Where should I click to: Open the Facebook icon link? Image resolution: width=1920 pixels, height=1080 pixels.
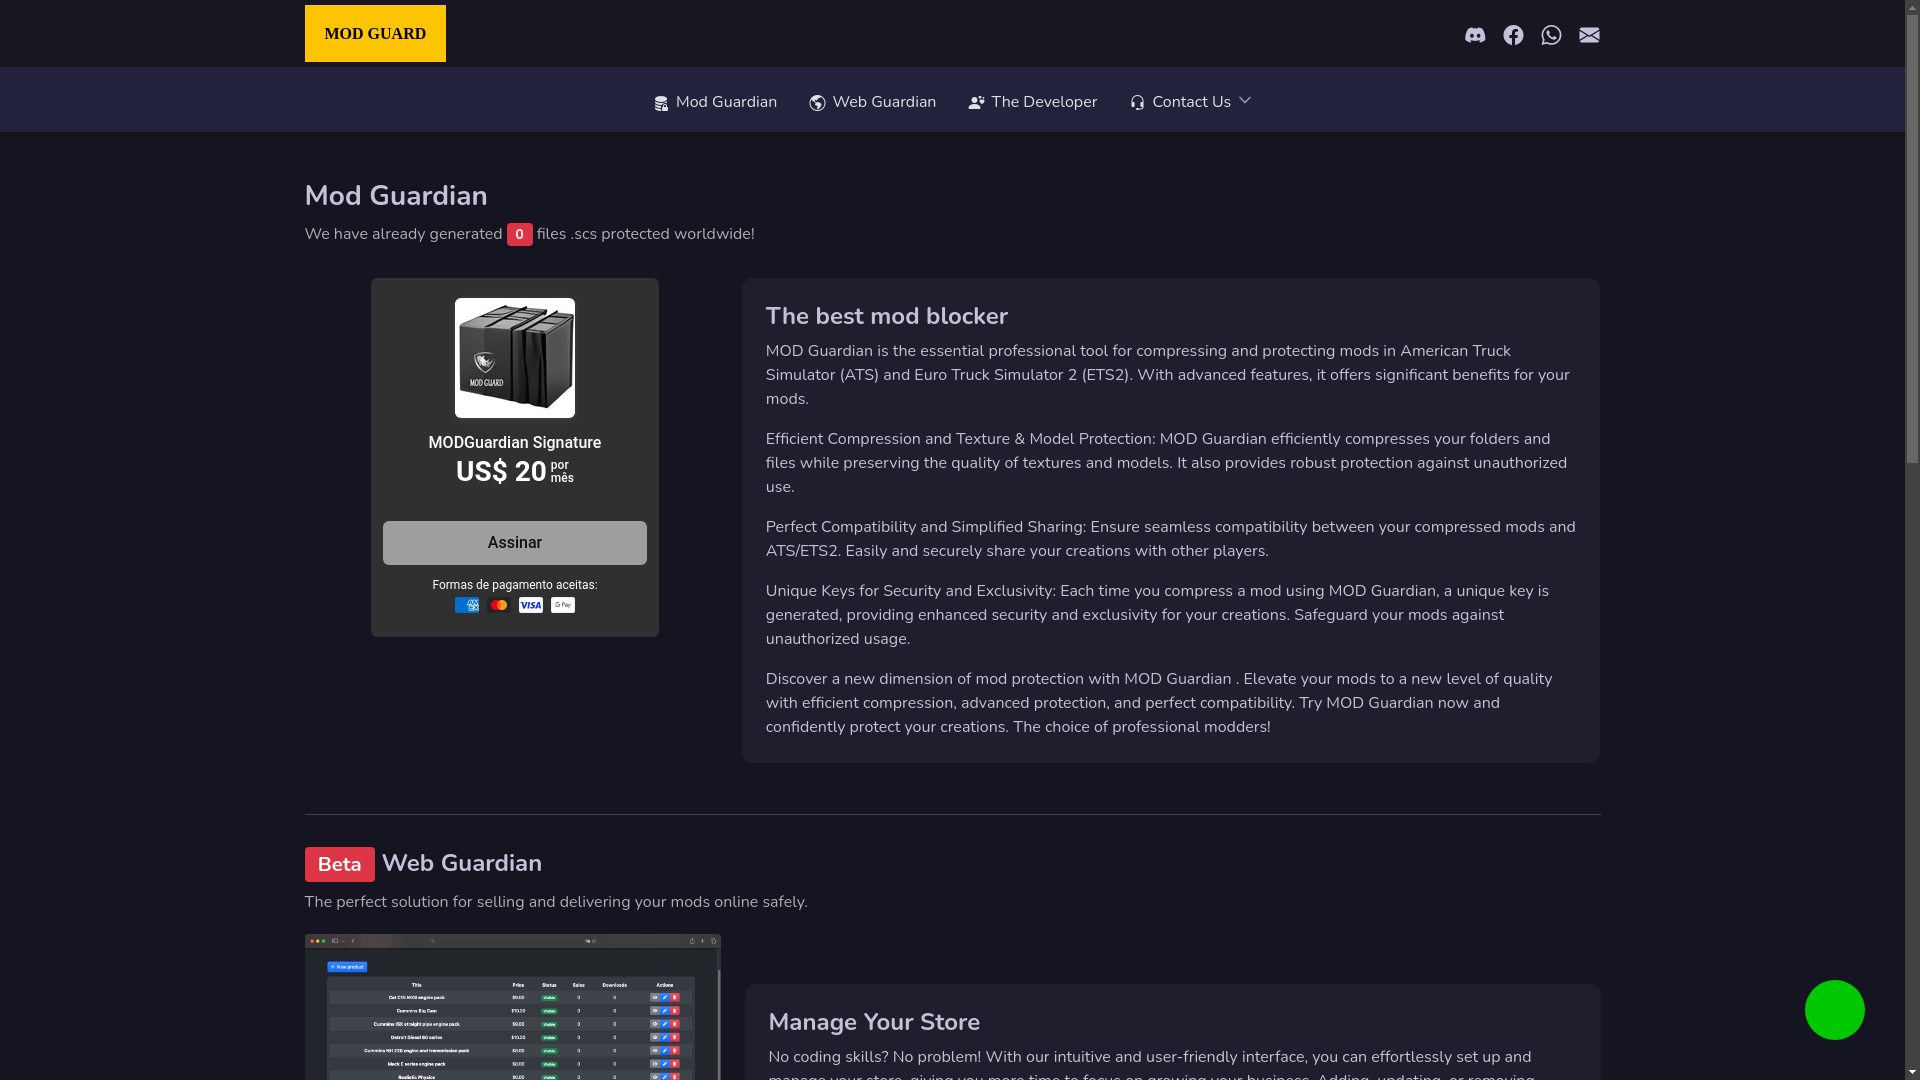[1513, 35]
